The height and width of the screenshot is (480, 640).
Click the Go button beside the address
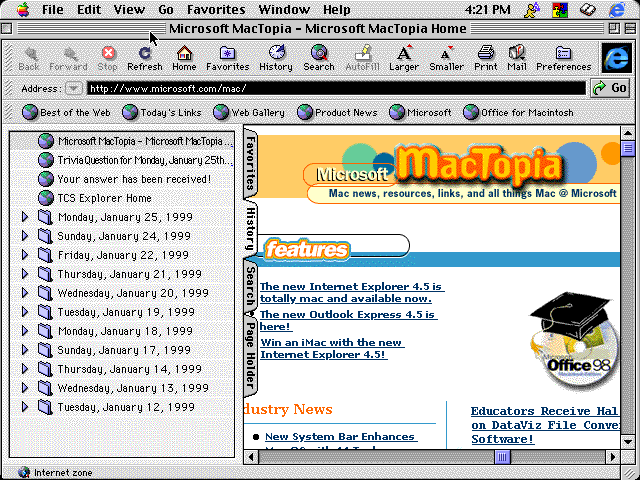[x=610, y=88]
